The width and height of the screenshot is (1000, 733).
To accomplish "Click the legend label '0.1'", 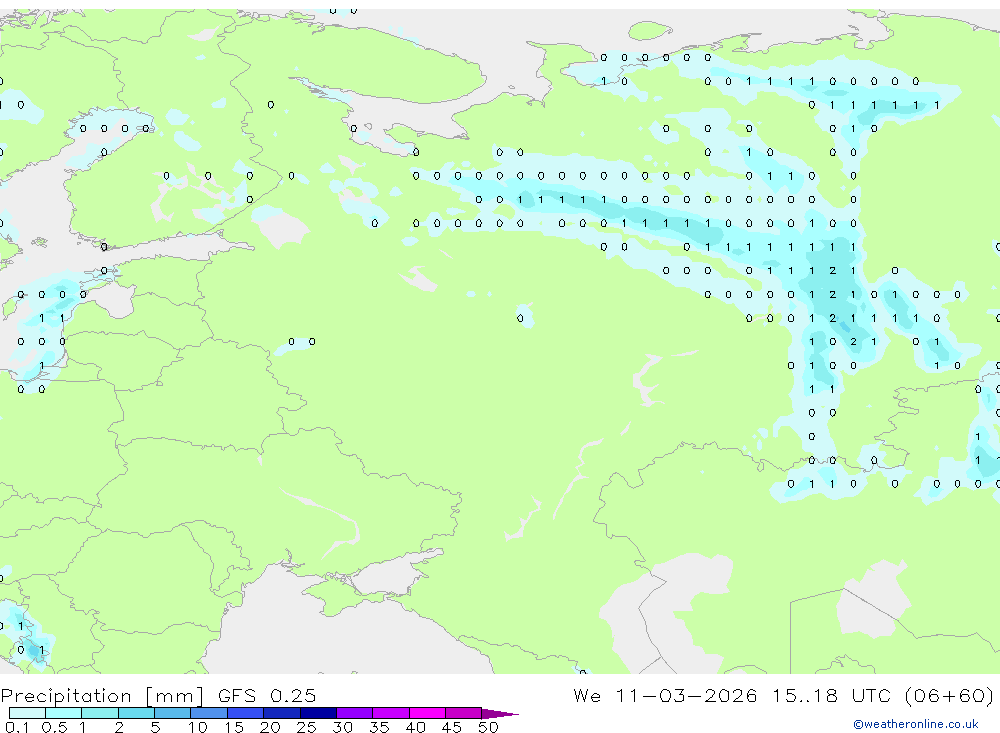I will point(17,727).
